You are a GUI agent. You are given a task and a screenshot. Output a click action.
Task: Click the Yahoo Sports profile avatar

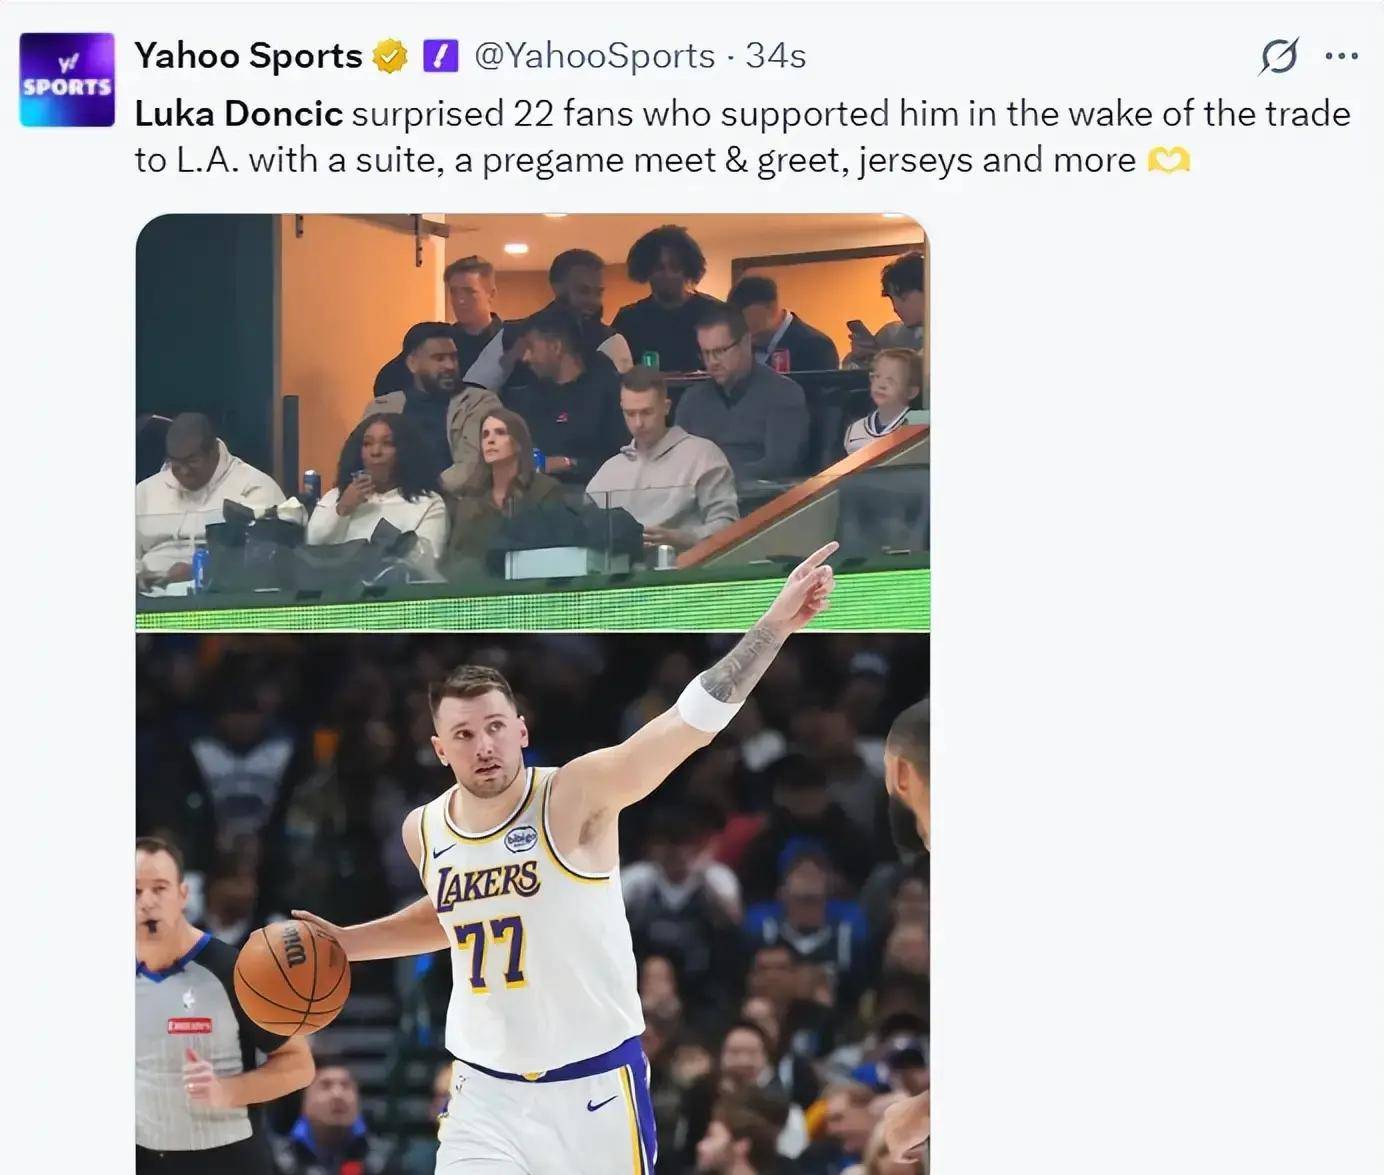(67, 80)
